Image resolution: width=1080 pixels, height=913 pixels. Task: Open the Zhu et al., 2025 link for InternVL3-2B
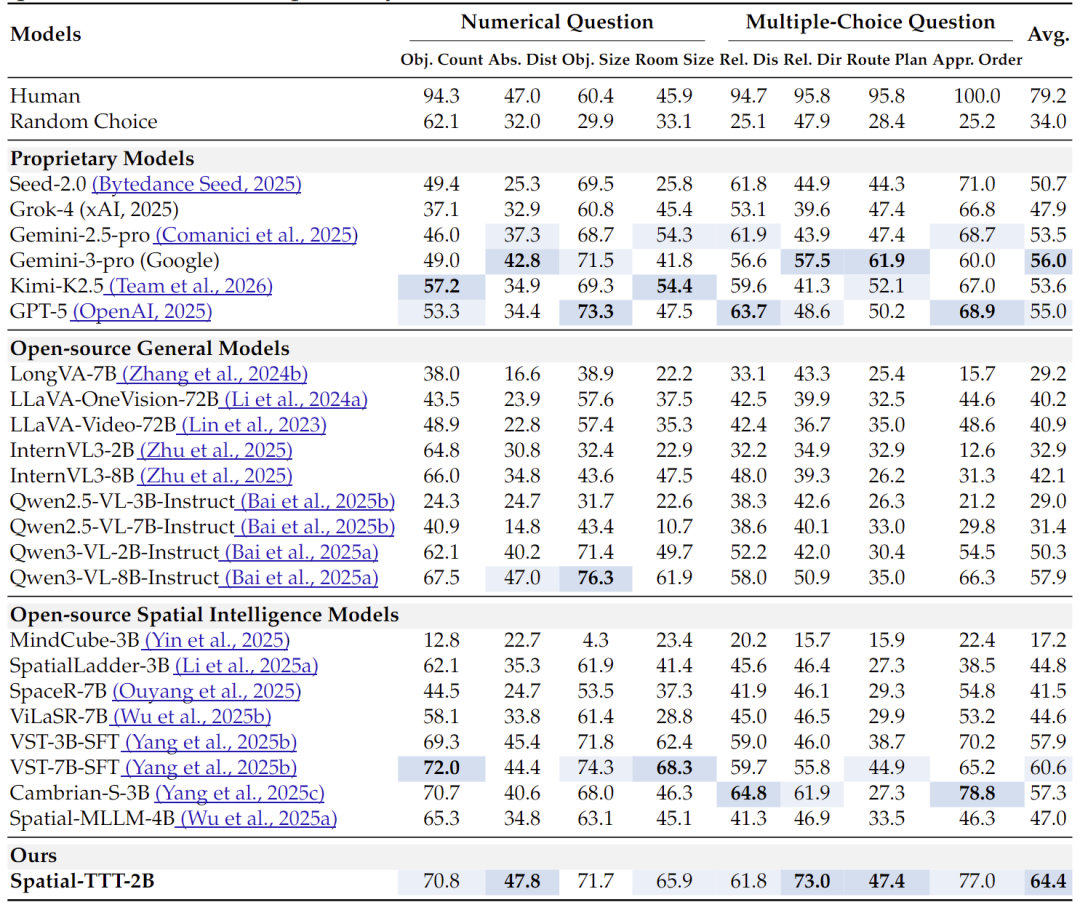click(216, 451)
